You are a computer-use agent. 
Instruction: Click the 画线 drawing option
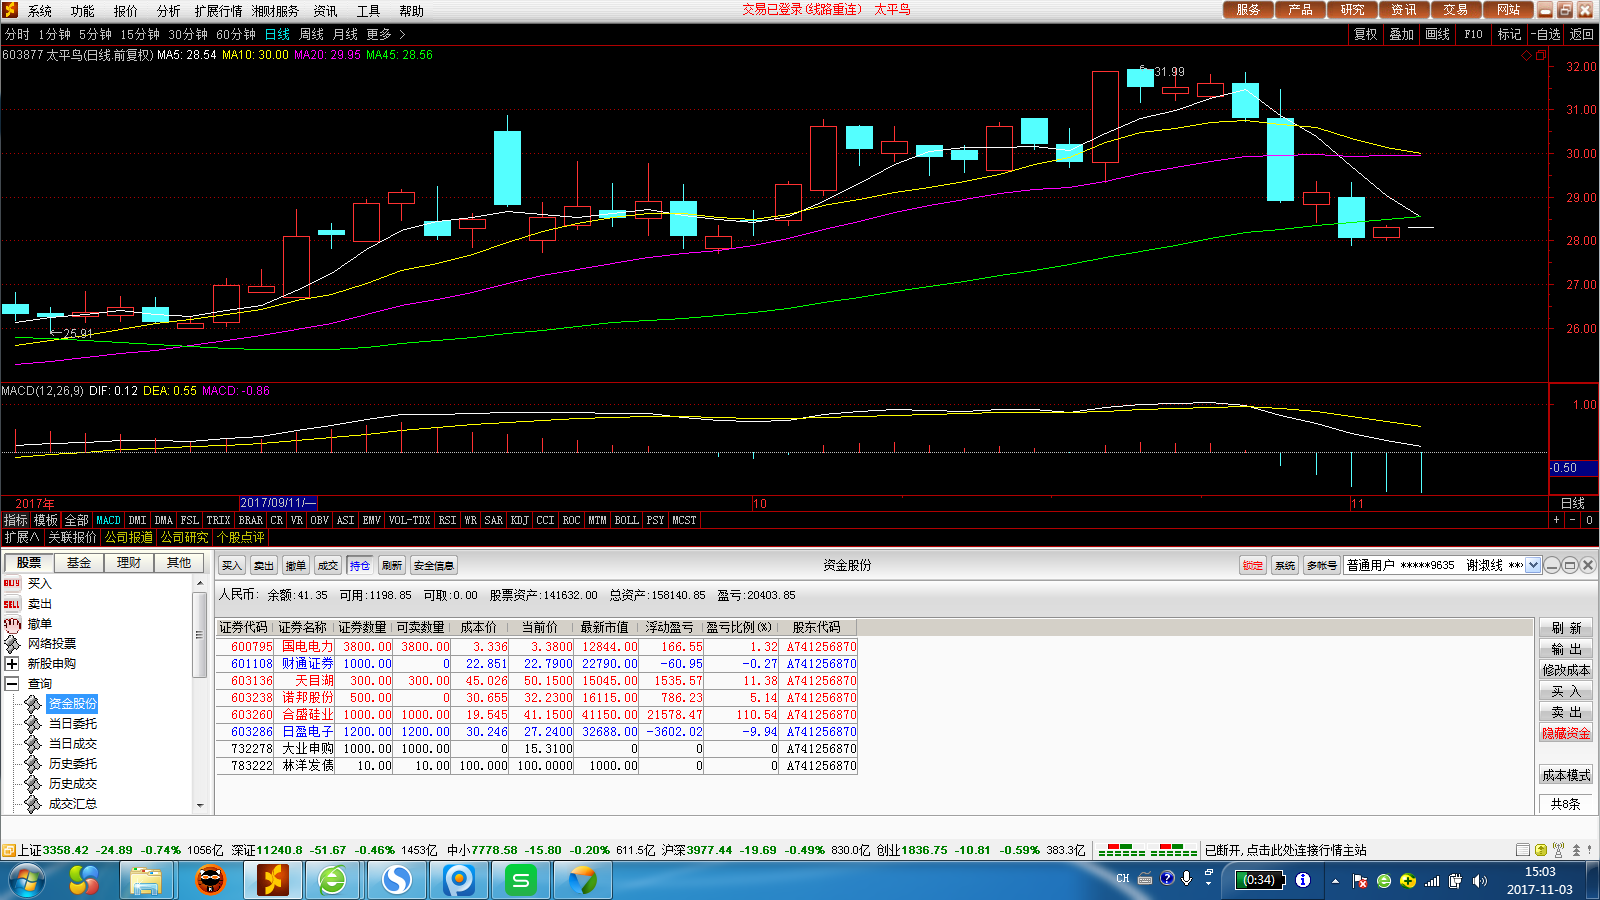tap(1437, 34)
